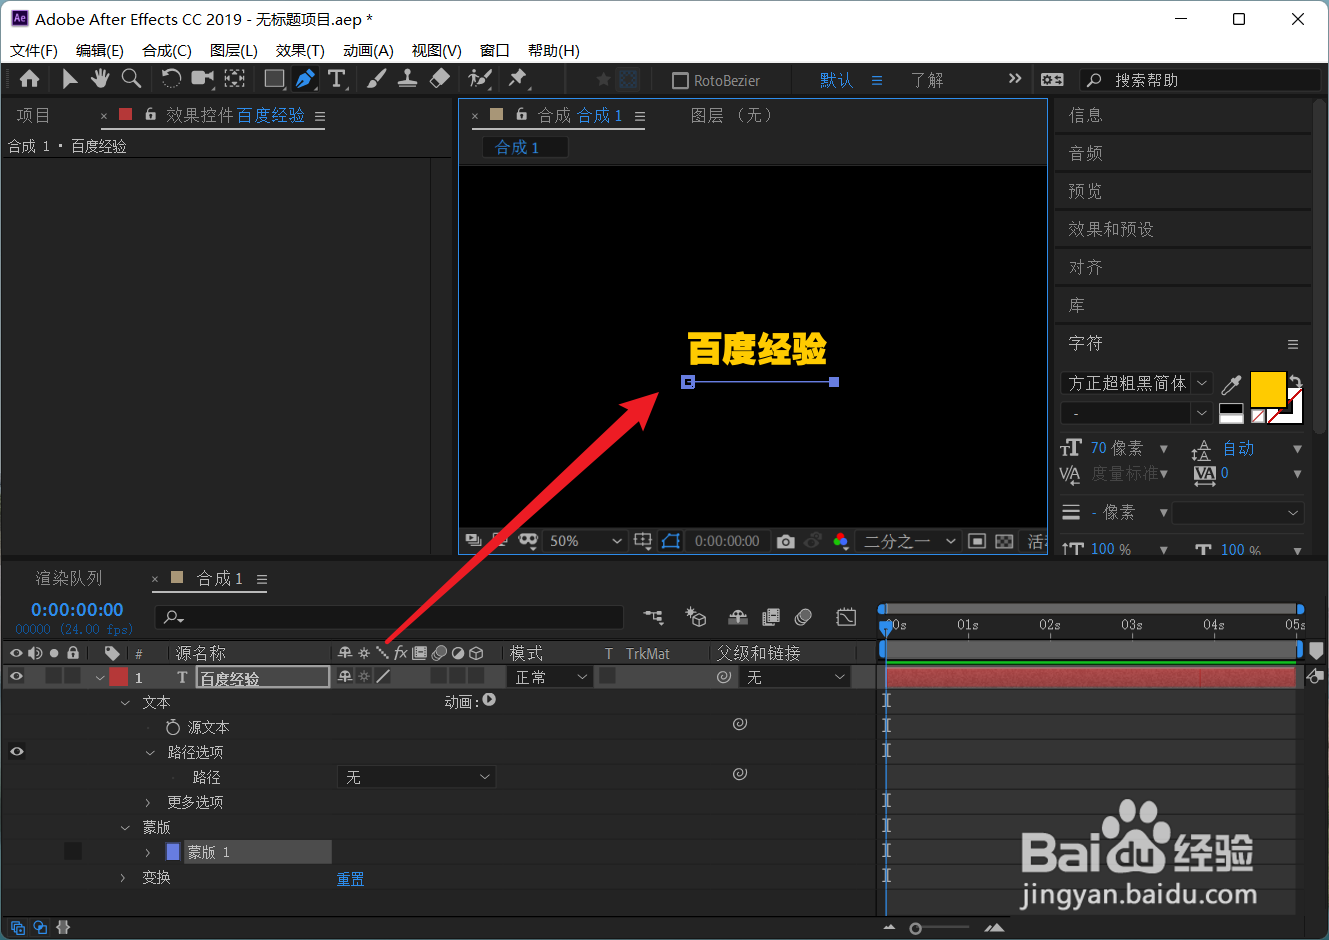Expand the 更多选项 group

148,802
